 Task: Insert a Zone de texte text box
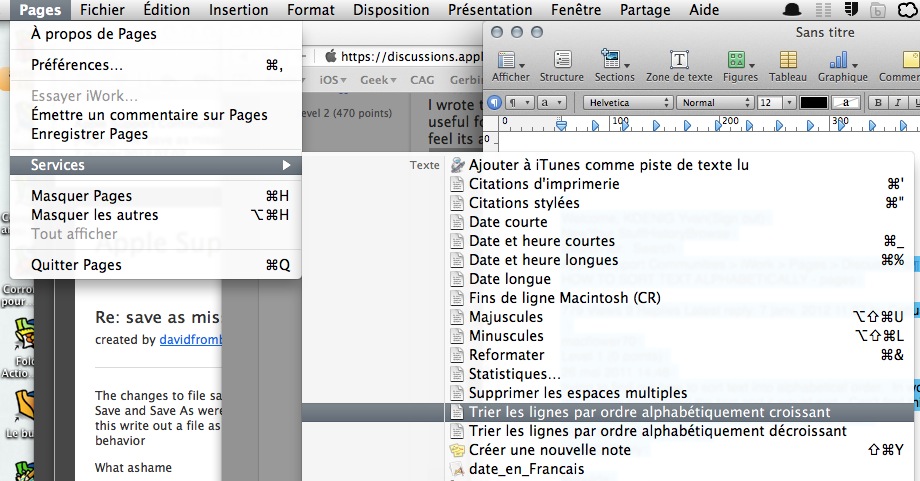tap(679, 66)
